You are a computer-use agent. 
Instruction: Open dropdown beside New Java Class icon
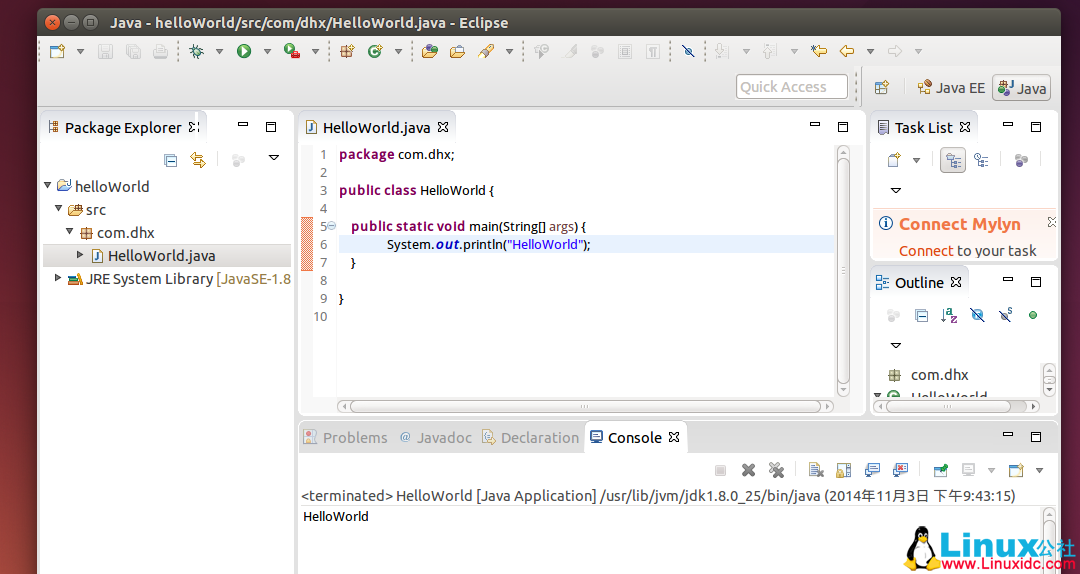tap(398, 52)
